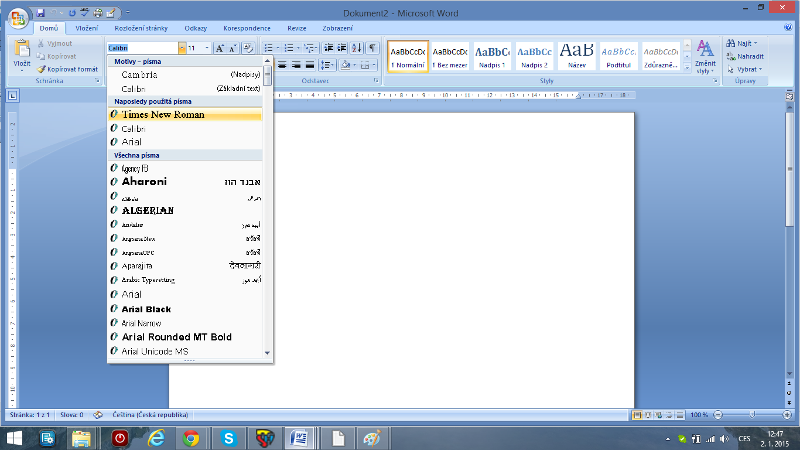The height and width of the screenshot is (450, 800).
Task: Open shading color dropdown arrow
Action: coord(355,65)
